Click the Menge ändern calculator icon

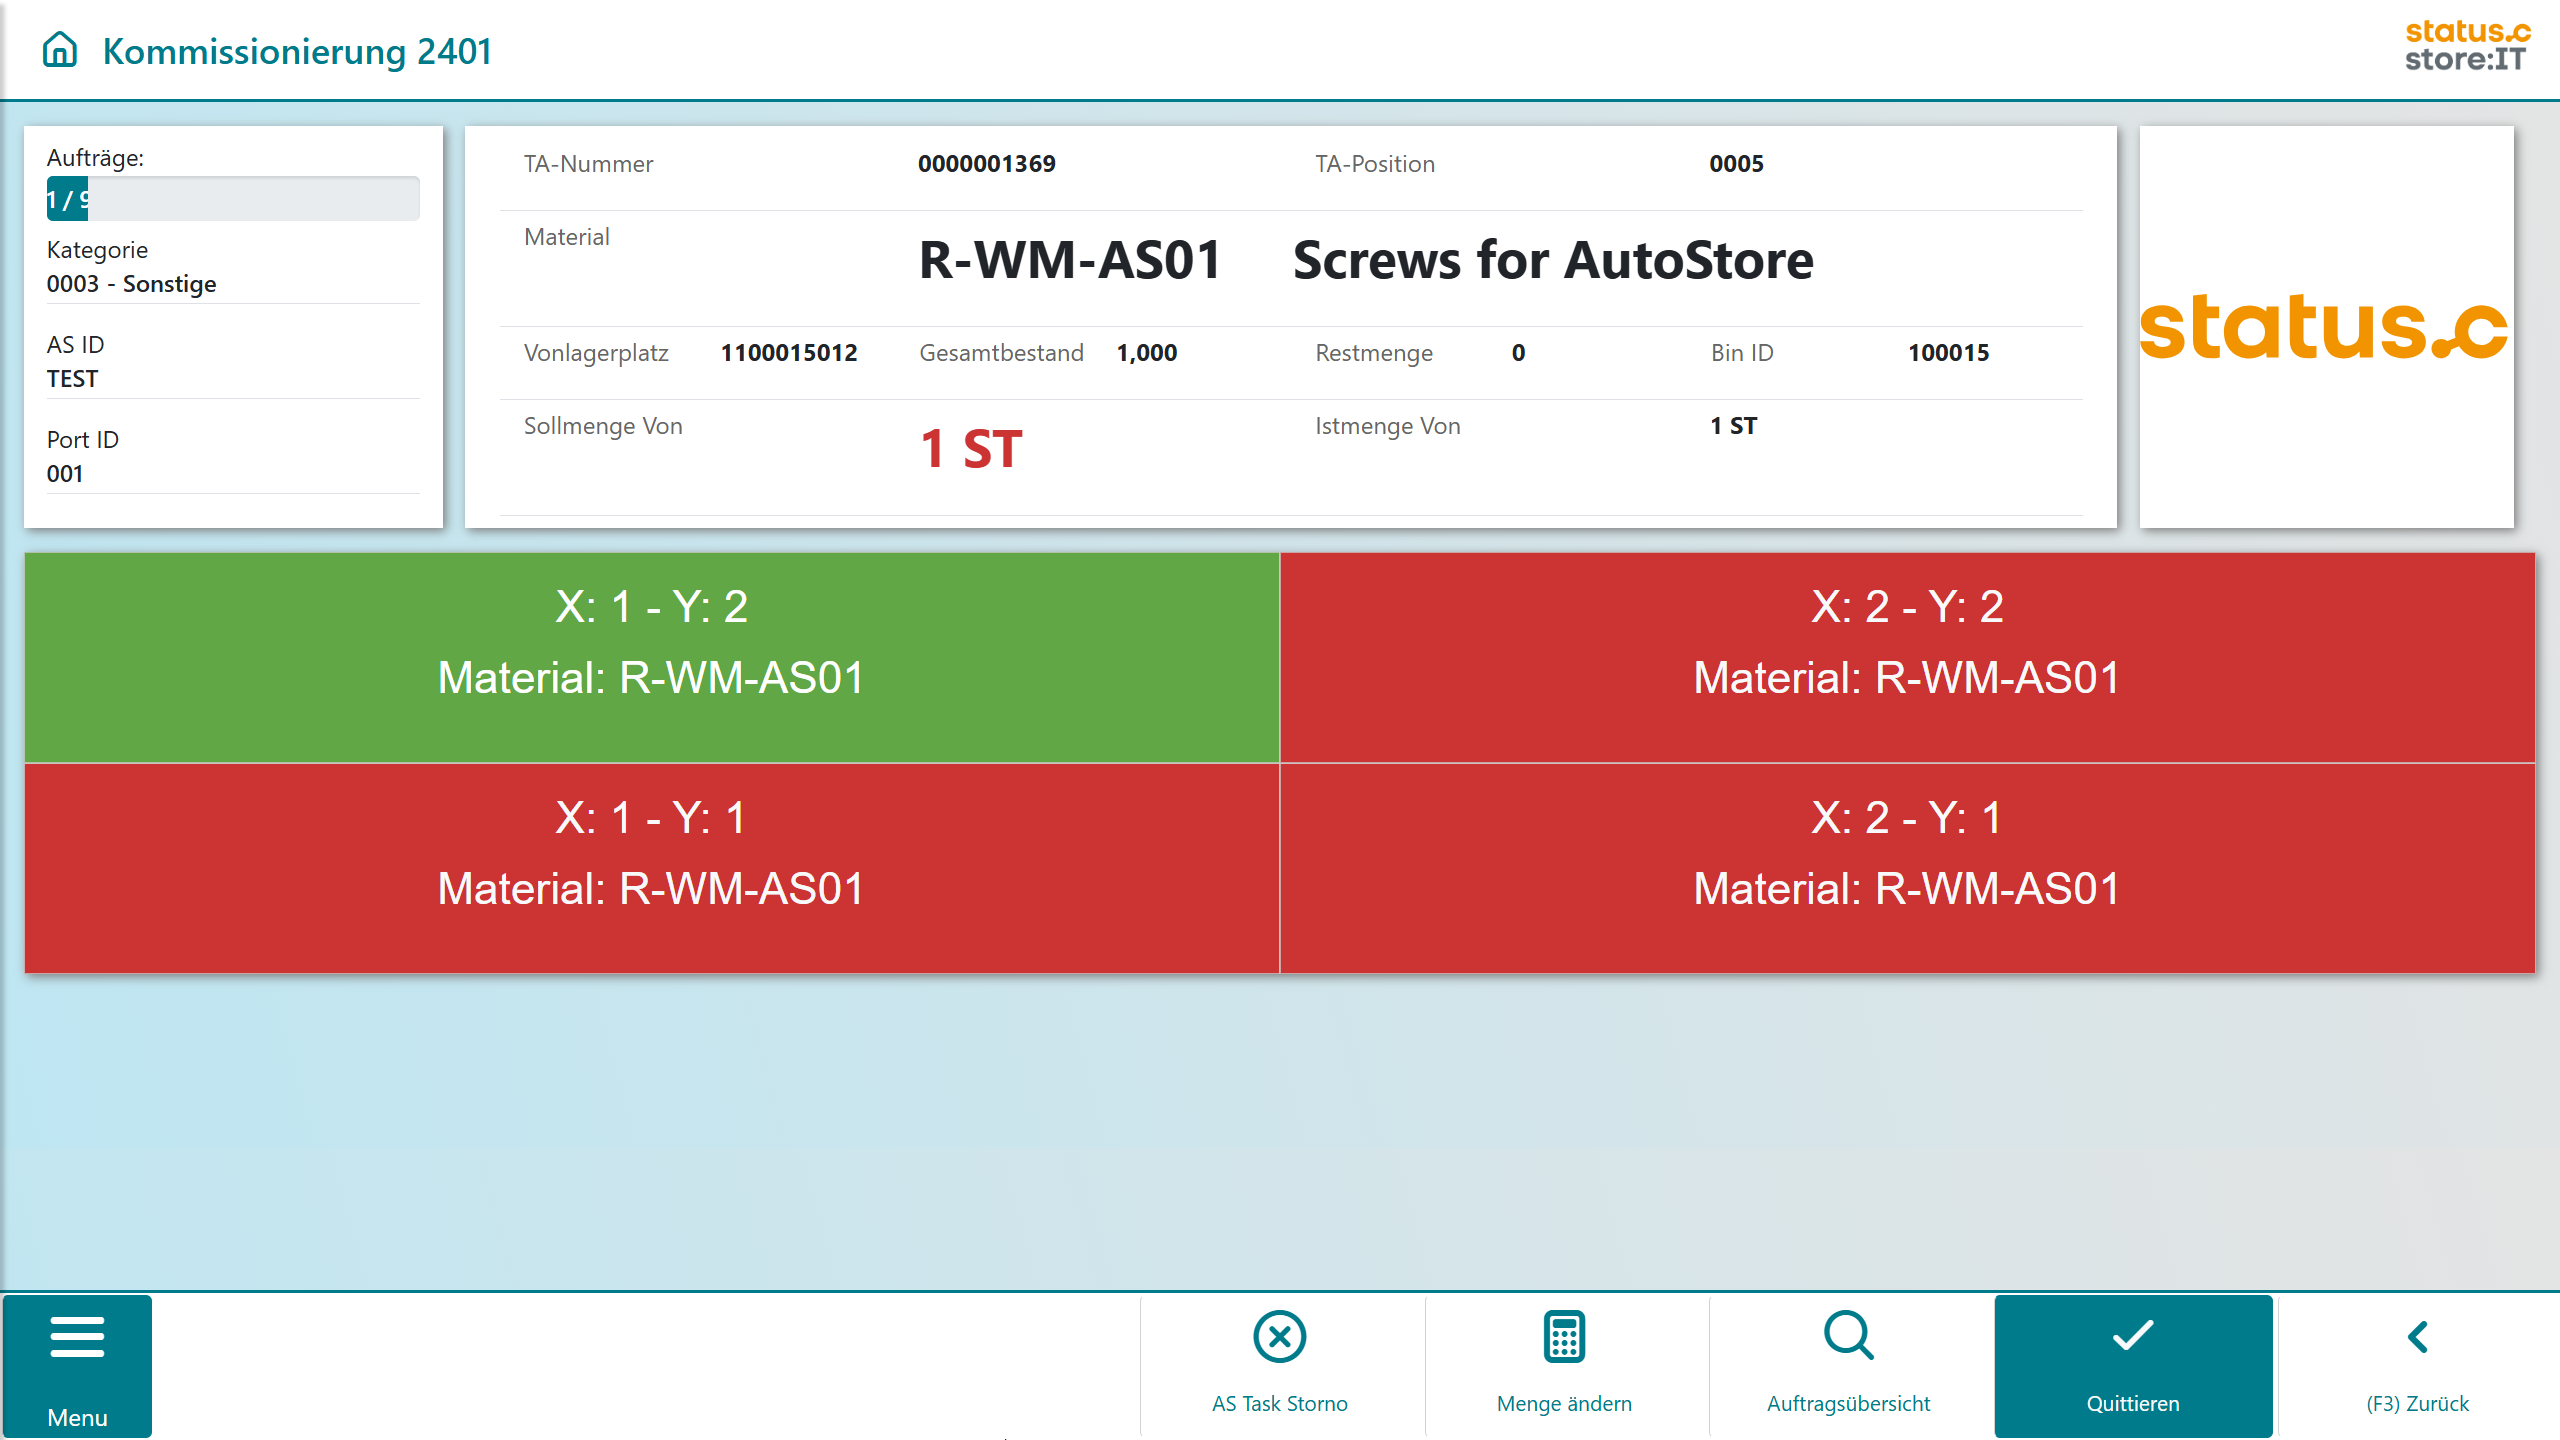pos(1564,1337)
